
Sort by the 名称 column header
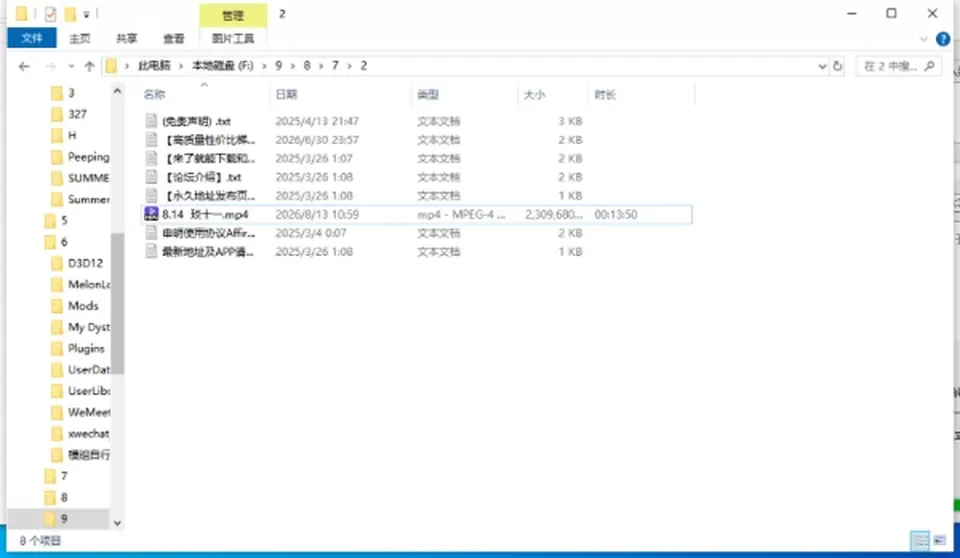154,94
